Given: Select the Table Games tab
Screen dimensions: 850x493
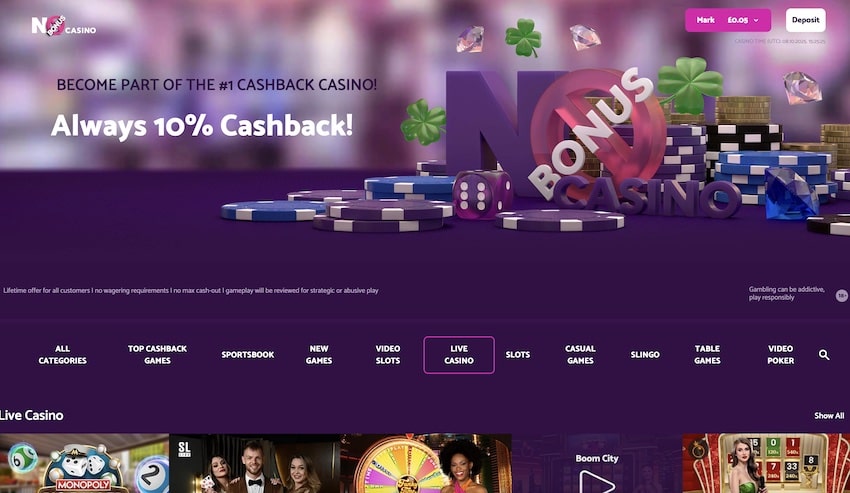Looking at the screenshot, I should (707, 355).
